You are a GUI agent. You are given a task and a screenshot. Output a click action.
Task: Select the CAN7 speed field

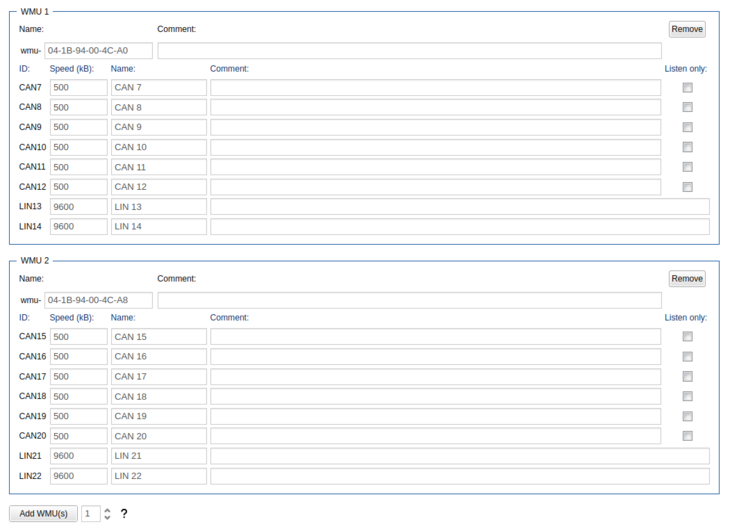[78, 88]
